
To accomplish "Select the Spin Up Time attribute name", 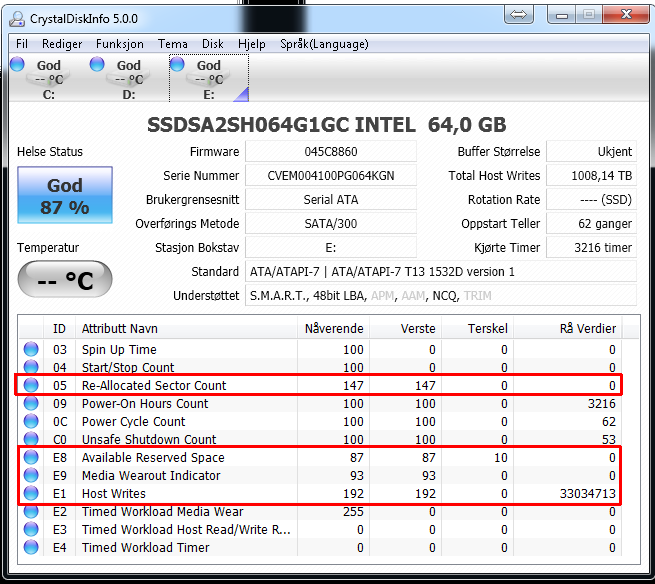I will (119, 349).
